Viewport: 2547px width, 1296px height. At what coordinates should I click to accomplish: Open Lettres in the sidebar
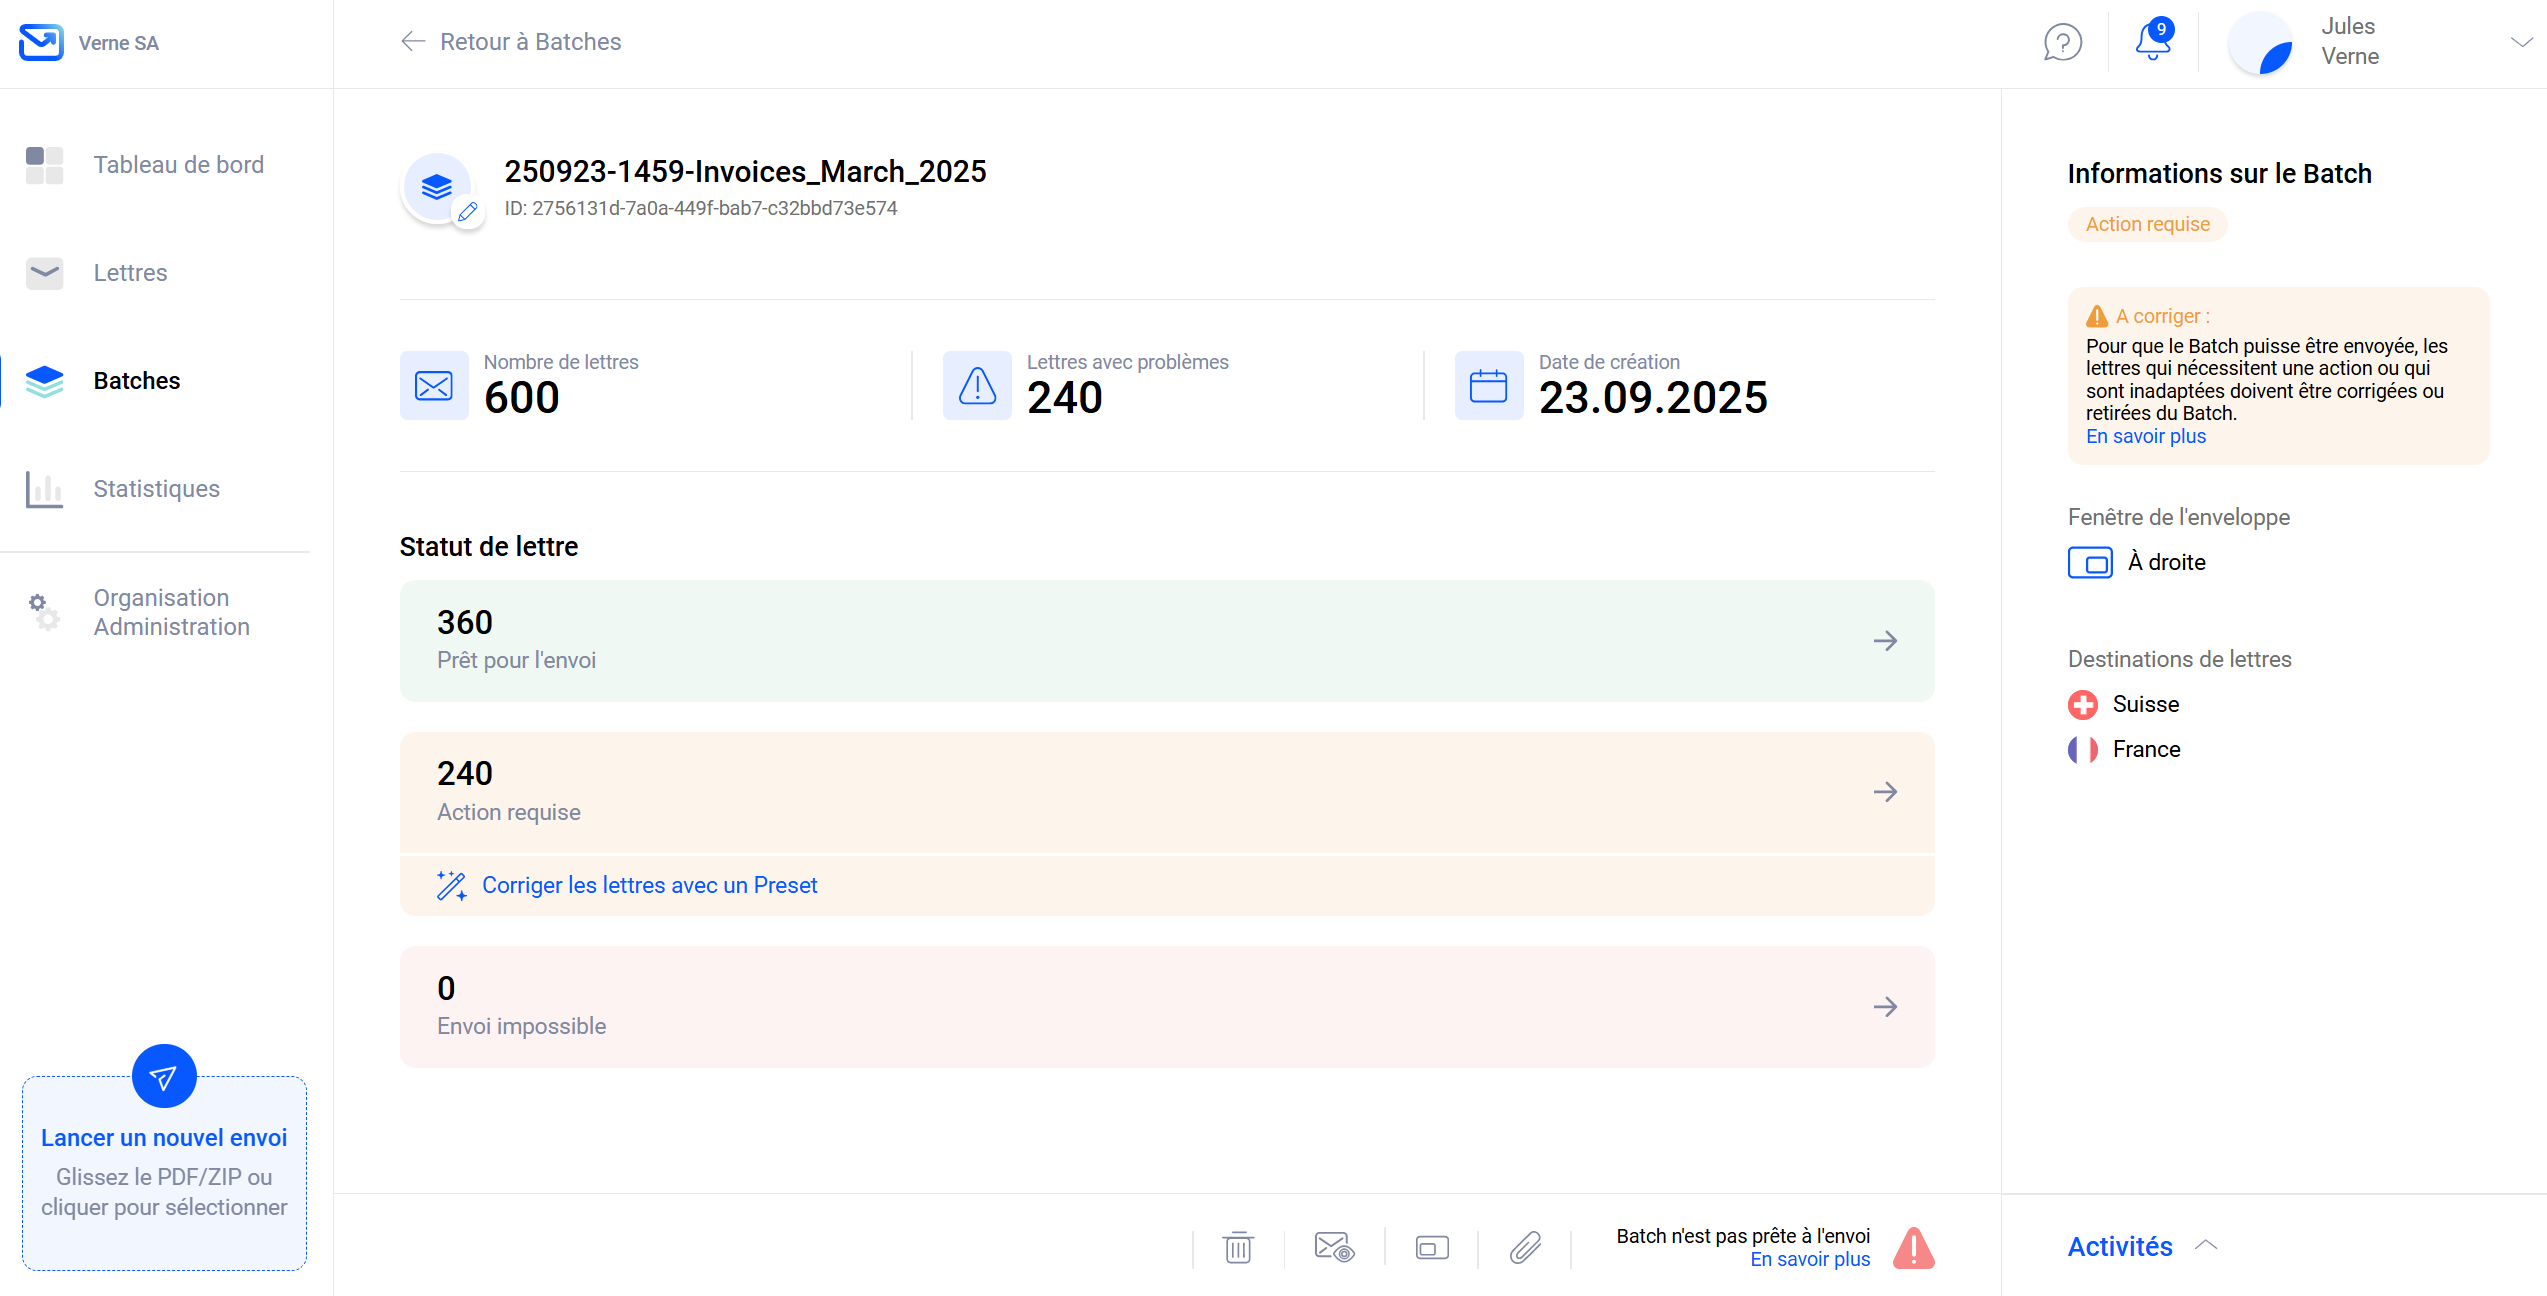coord(130,273)
